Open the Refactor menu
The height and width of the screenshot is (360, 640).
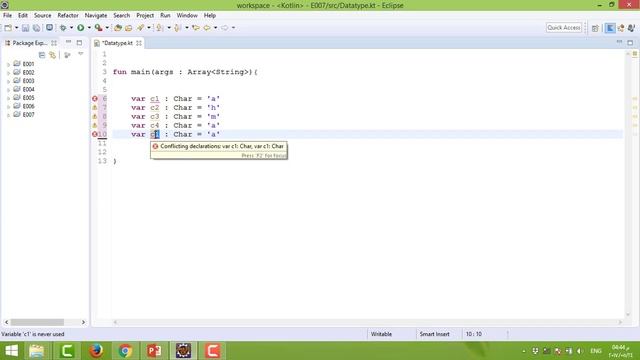point(68,16)
